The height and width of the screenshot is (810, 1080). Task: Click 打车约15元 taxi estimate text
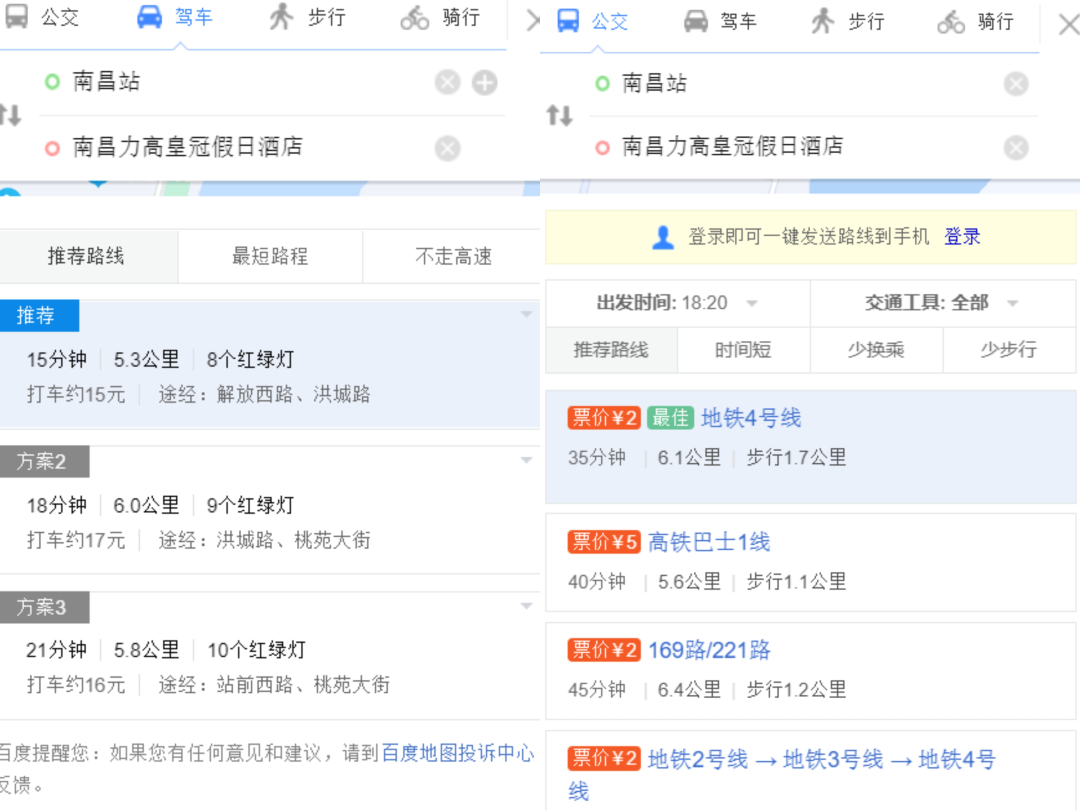(76, 395)
